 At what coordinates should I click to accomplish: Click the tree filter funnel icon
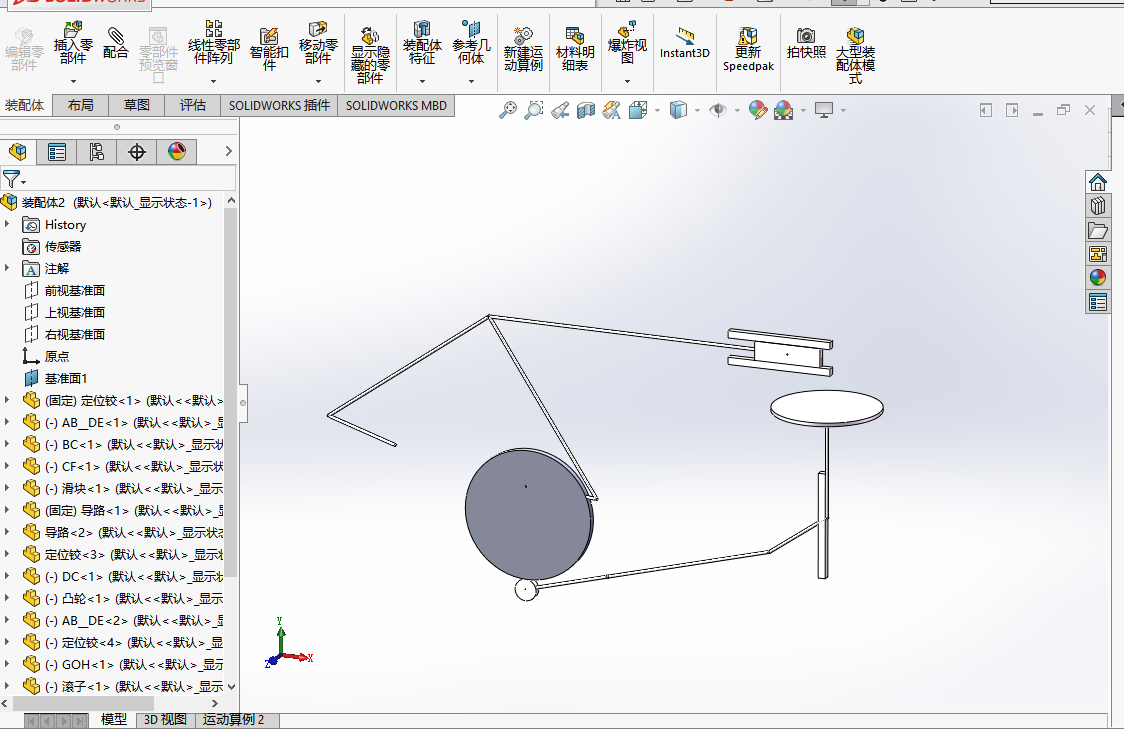tap(11, 178)
